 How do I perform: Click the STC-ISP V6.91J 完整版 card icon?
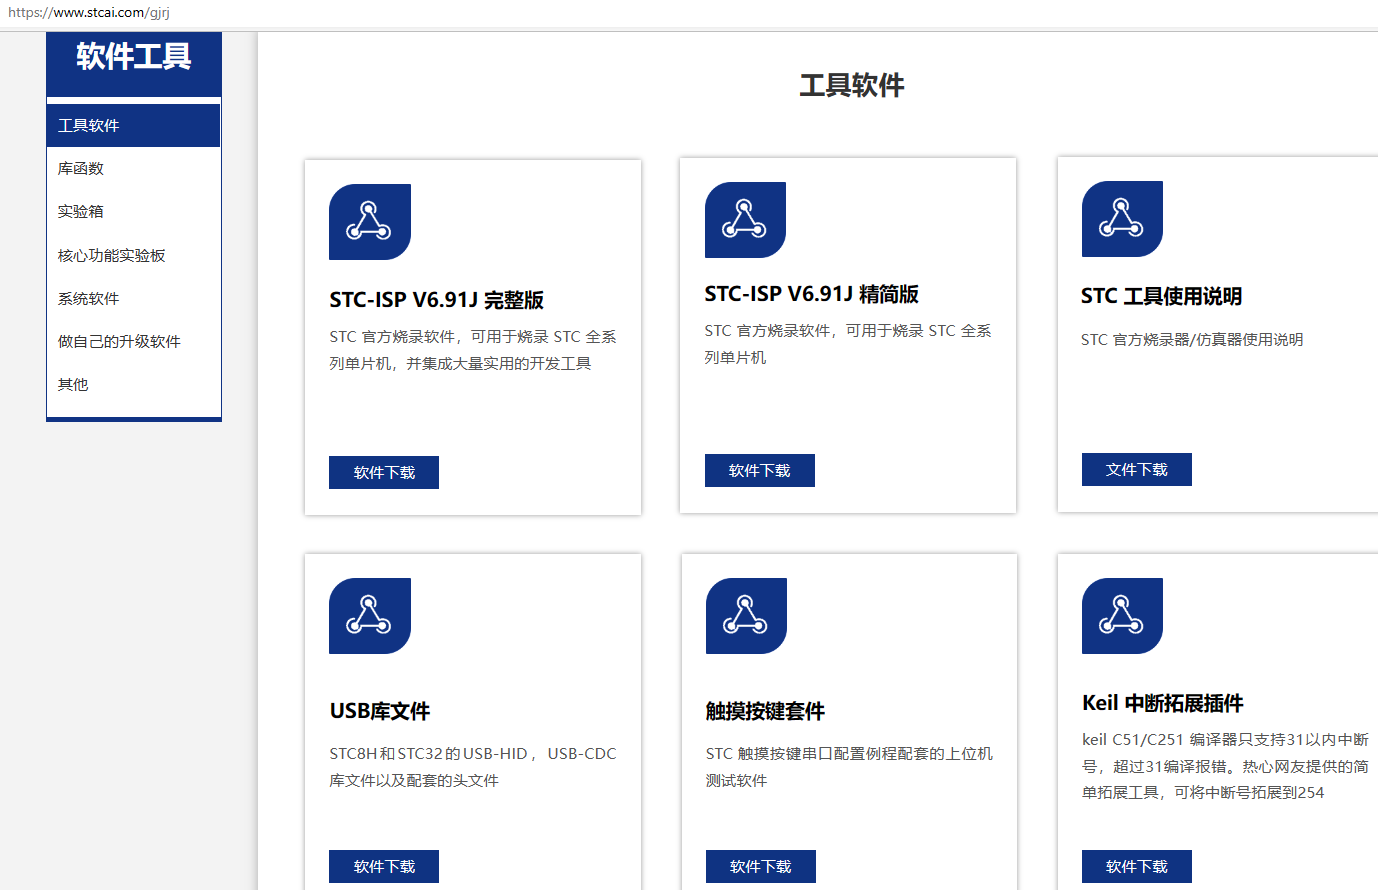[370, 222]
